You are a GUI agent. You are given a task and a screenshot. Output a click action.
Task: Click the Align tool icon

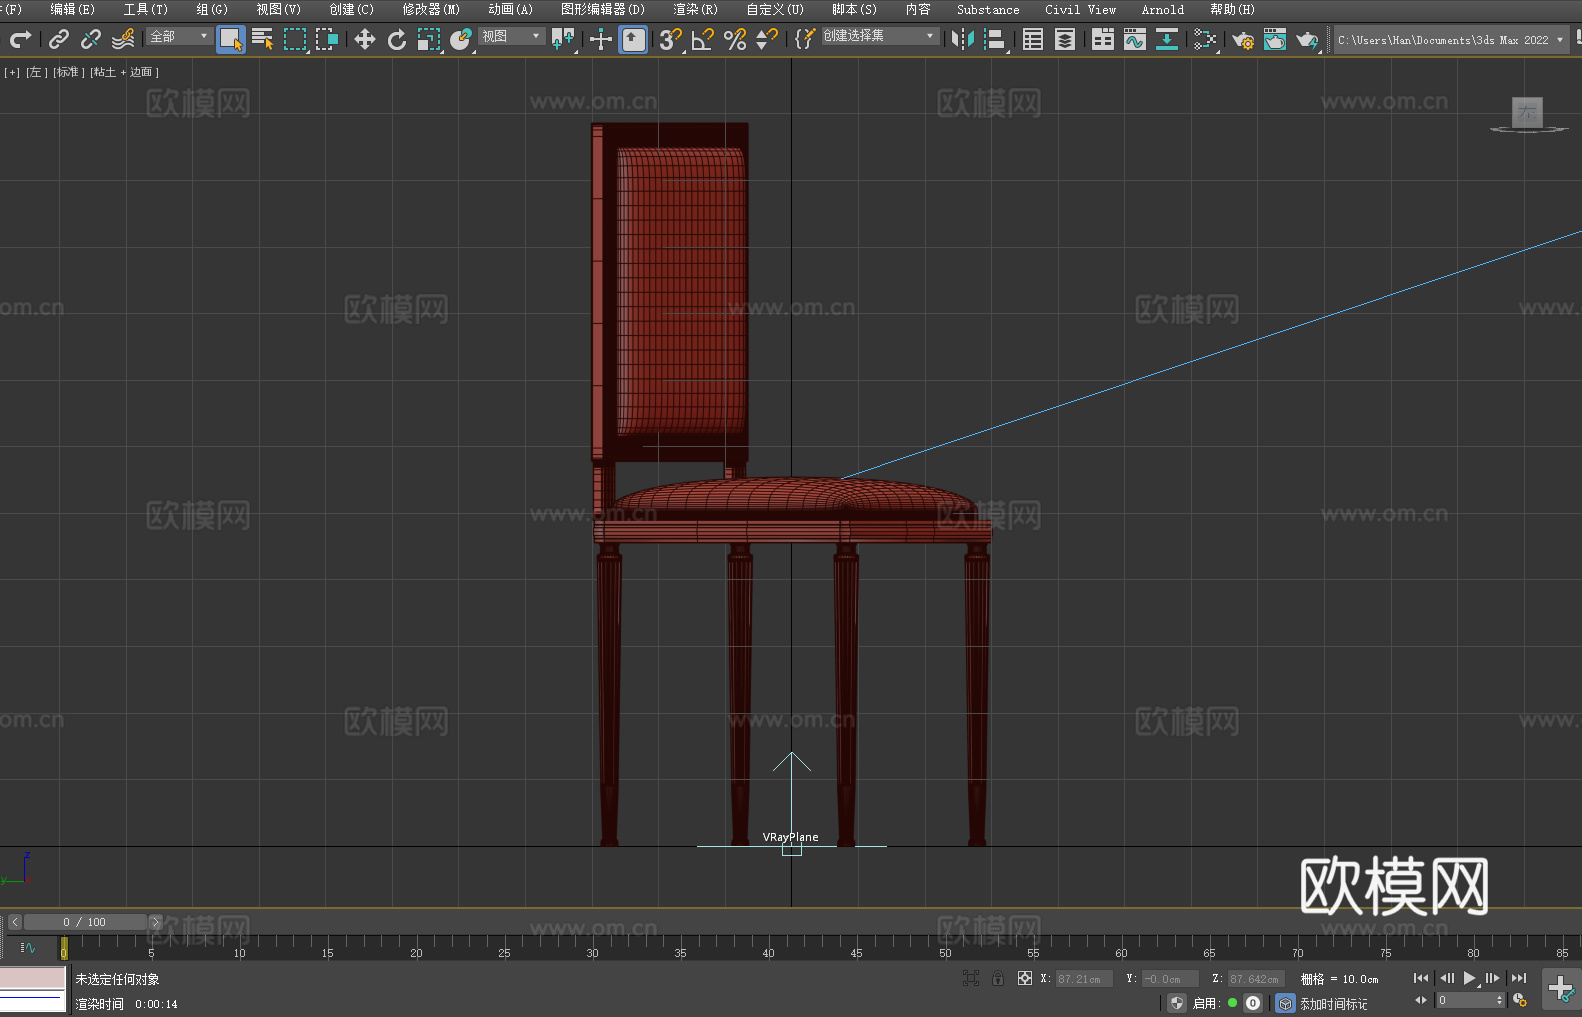[995, 39]
